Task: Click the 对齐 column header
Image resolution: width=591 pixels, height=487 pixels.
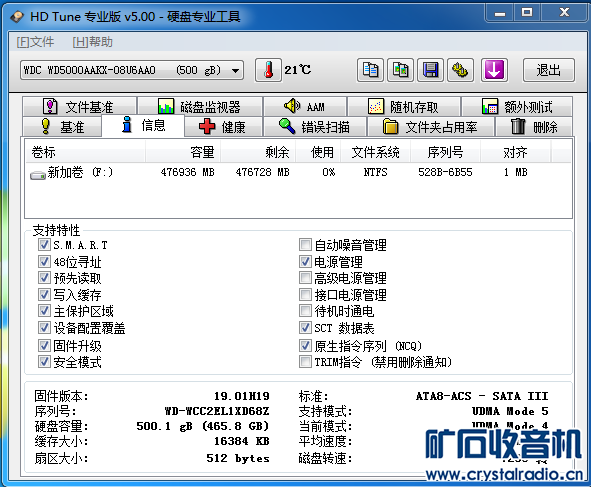Action: 515,152
